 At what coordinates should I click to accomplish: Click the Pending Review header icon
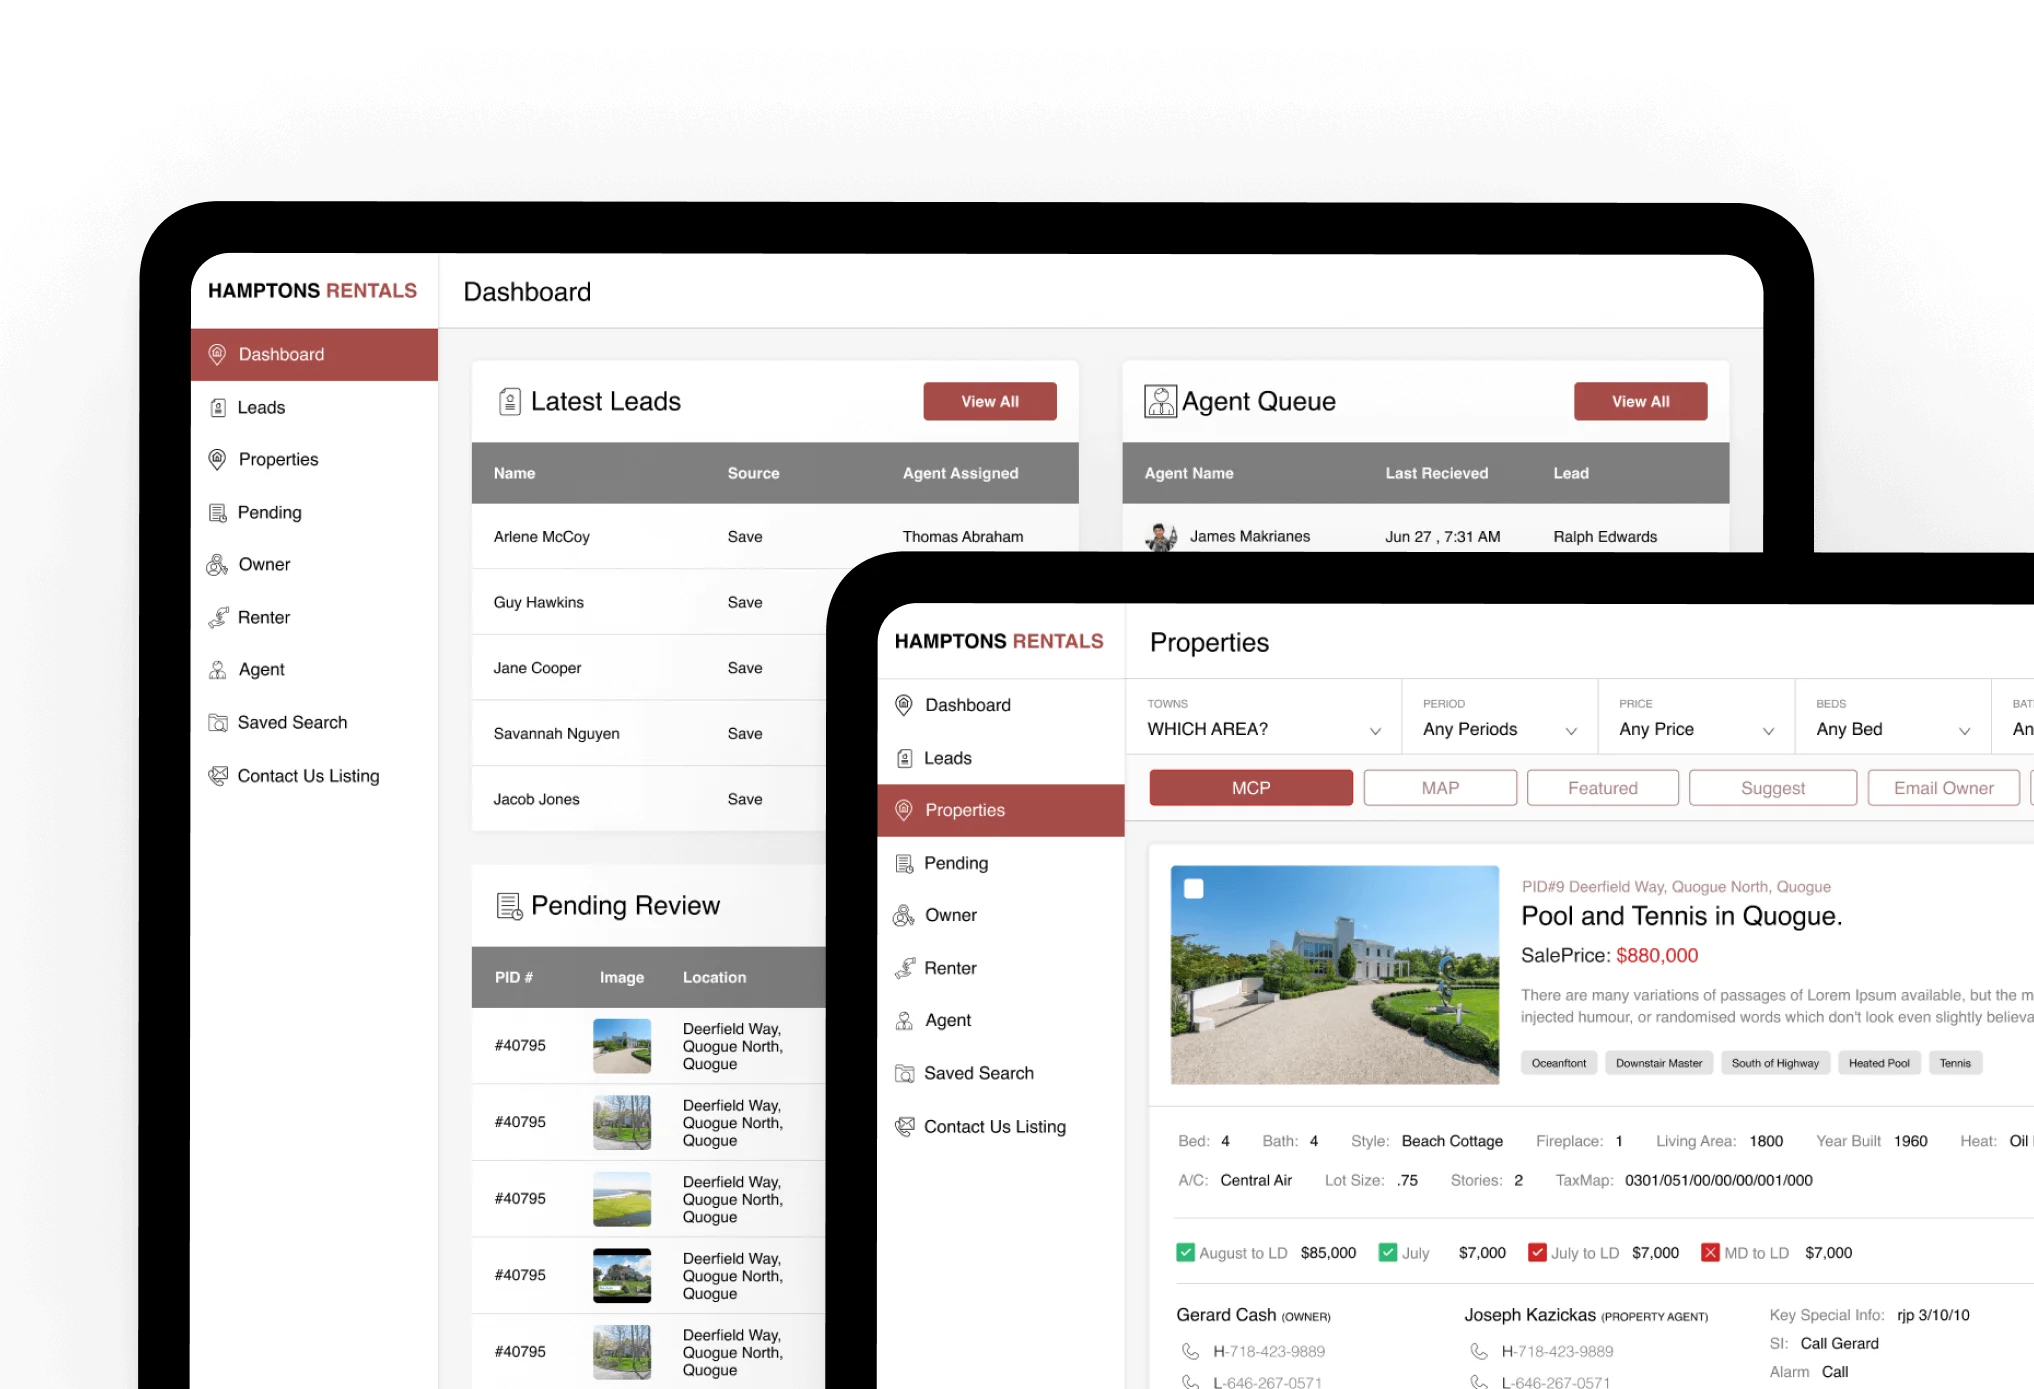coord(509,906)
